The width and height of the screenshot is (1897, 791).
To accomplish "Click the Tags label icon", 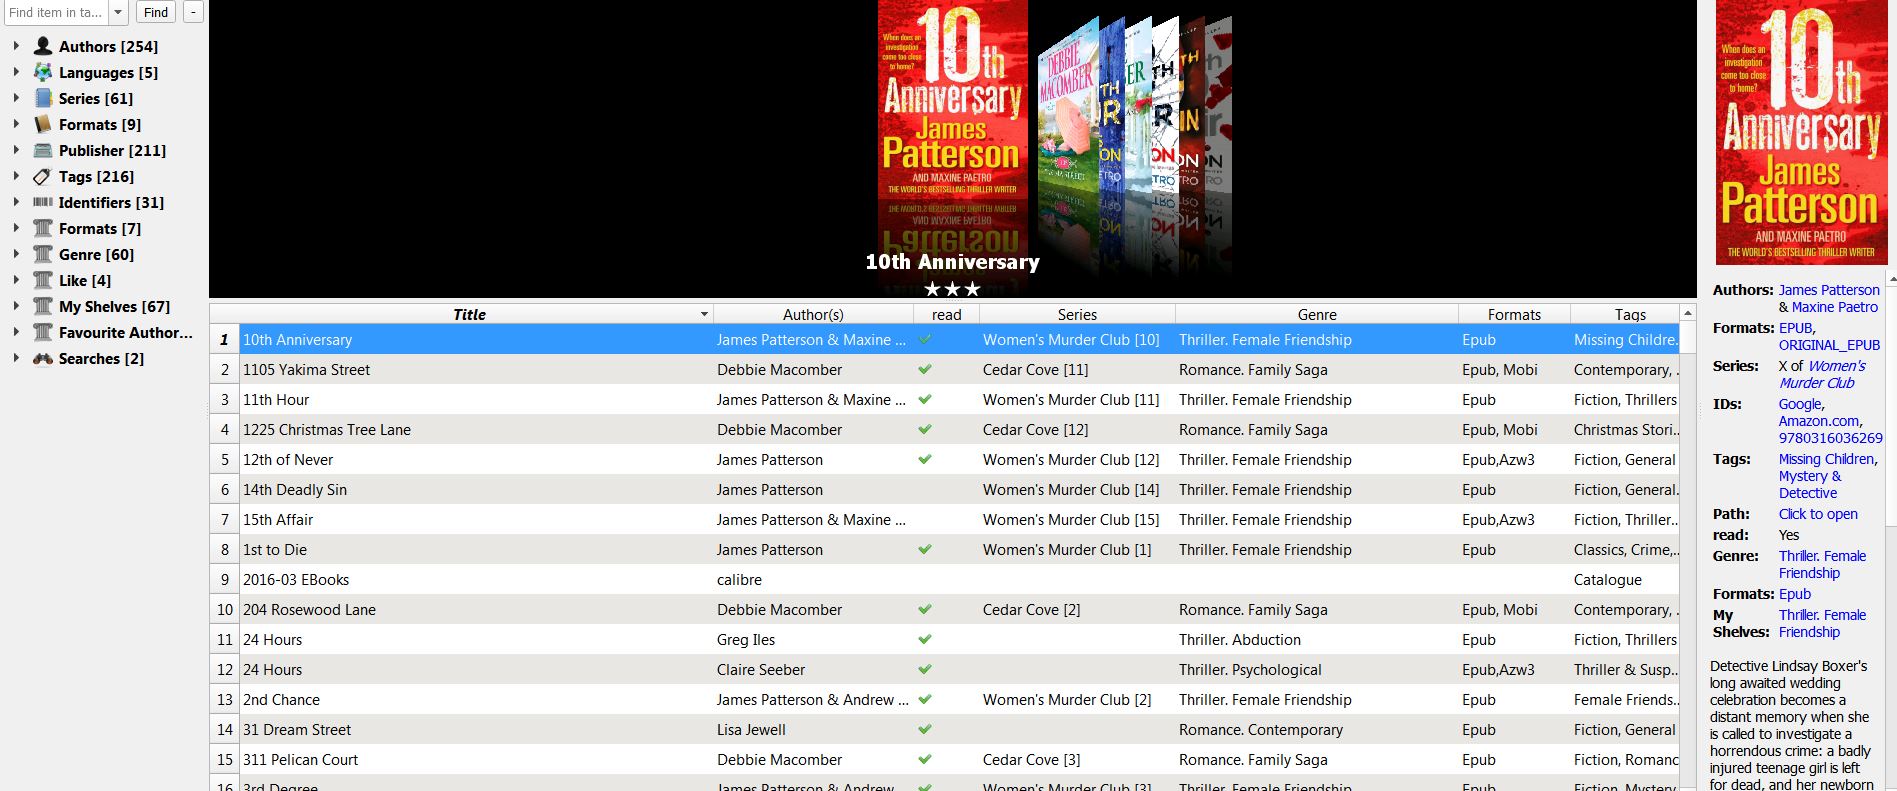I will tap(43, 176).
